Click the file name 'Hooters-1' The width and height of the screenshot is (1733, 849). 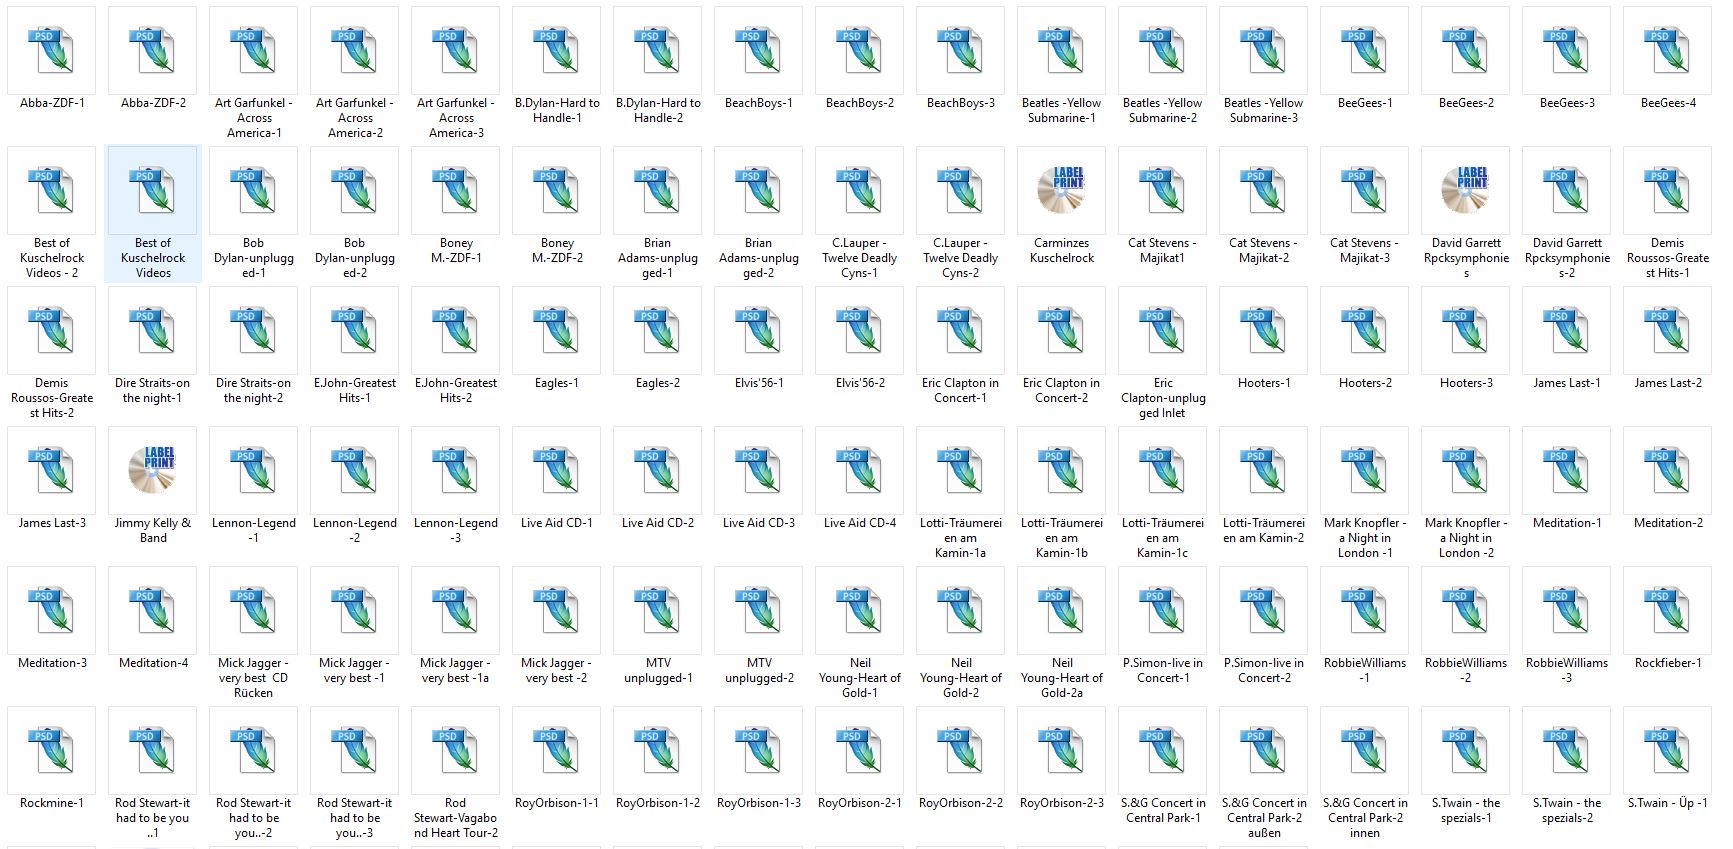(1264, 383)
